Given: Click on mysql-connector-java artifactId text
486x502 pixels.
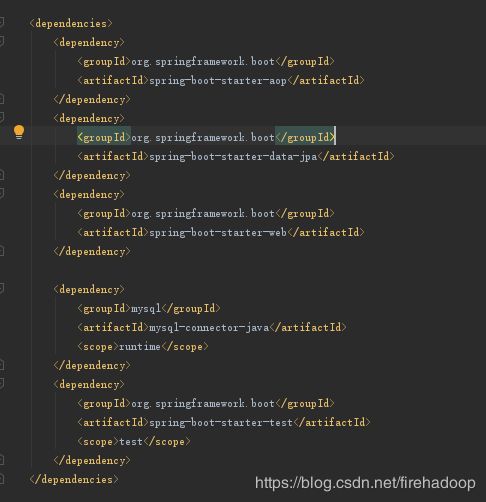Looking at the screenshot, I should (x=209, y=328).
